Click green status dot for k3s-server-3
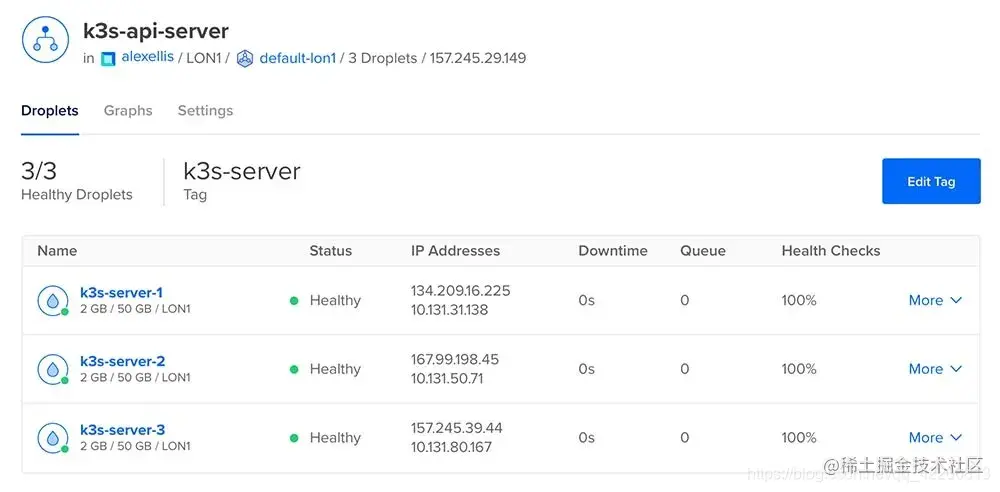The width and height of the screenshot is (1000, 492). coord(294,438)
